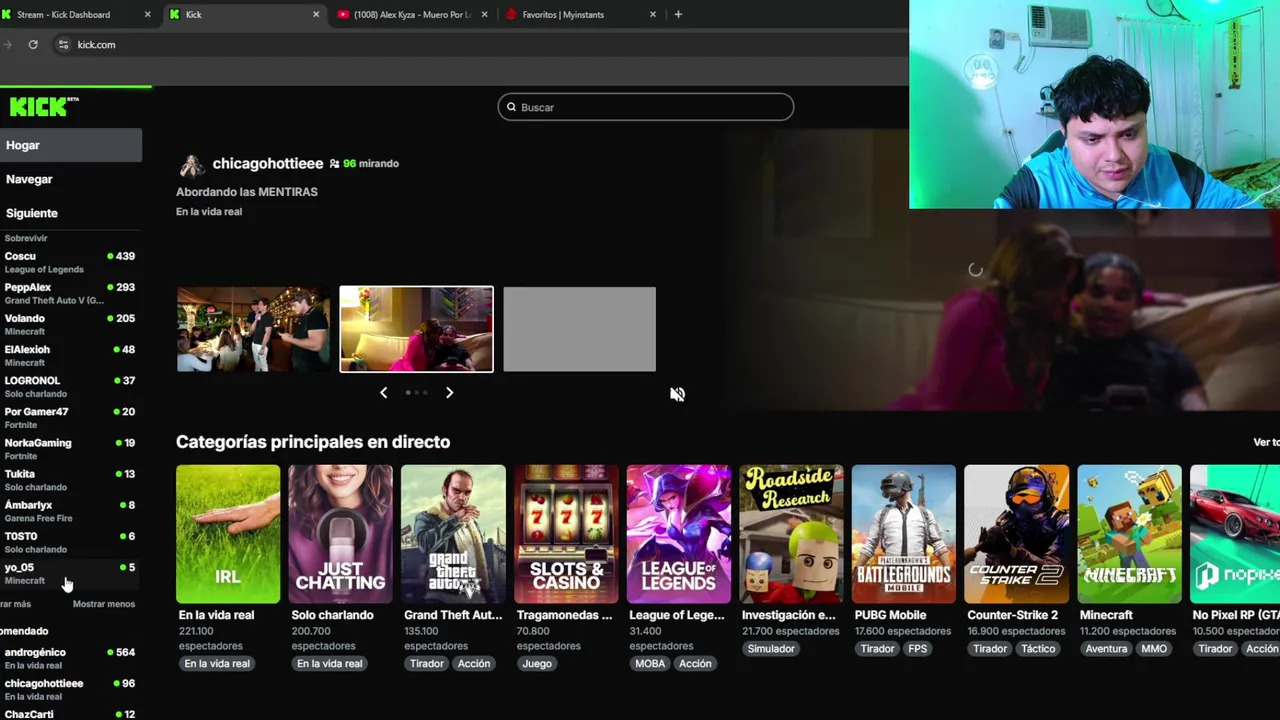Viewport: 1280px width, 720px height.
Task: Close the Stream - Kick Dashboard tab
Action: (148, 14)
